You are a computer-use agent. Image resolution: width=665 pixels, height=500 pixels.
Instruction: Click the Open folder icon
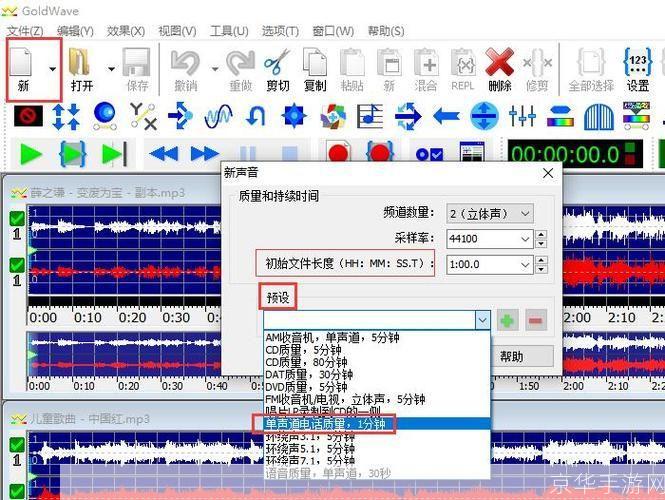point(80,62)
